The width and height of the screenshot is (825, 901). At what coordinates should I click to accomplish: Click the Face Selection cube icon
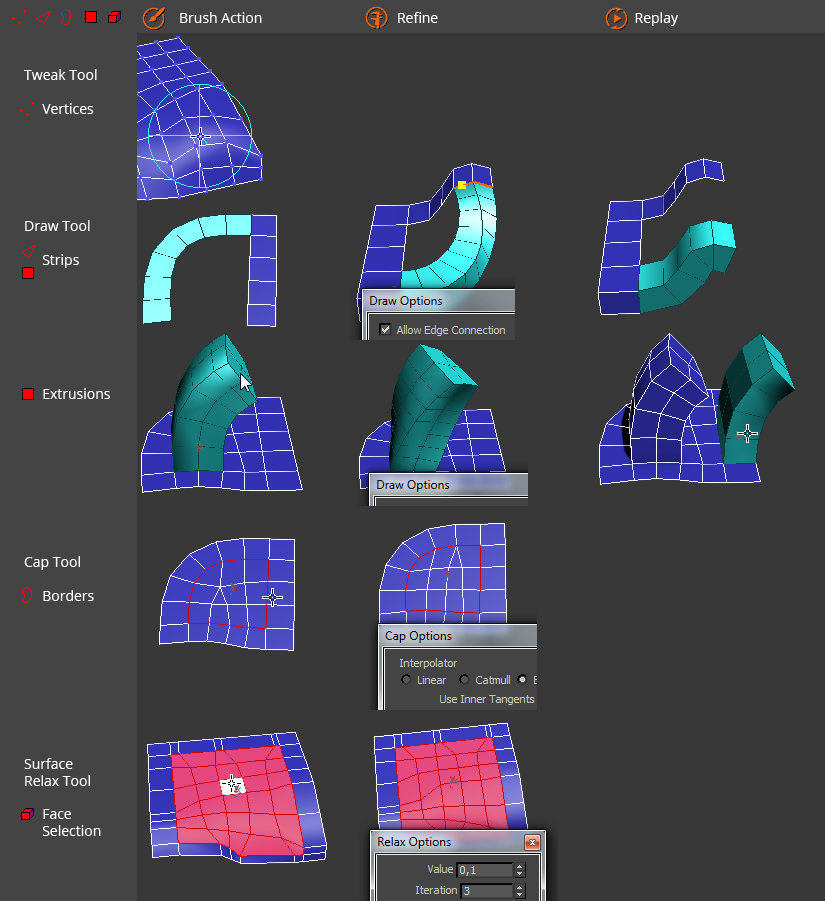click(28, 815)
